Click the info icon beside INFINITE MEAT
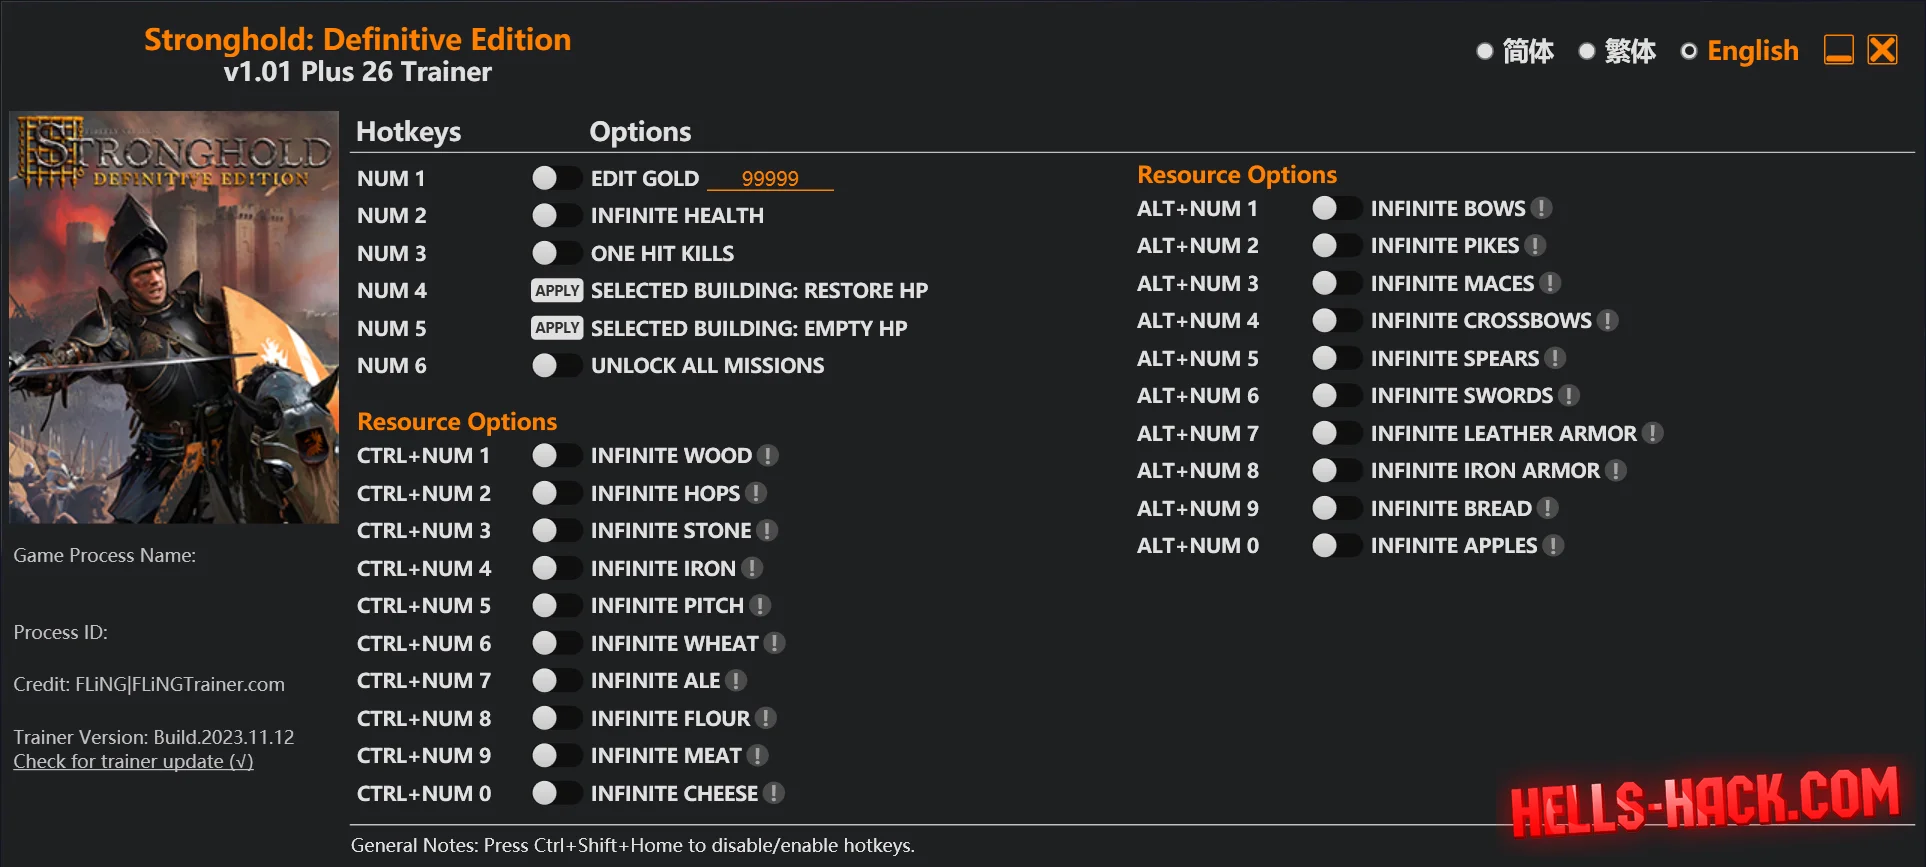The width and height of the screenshot is (1926, 867). [757, 756]
